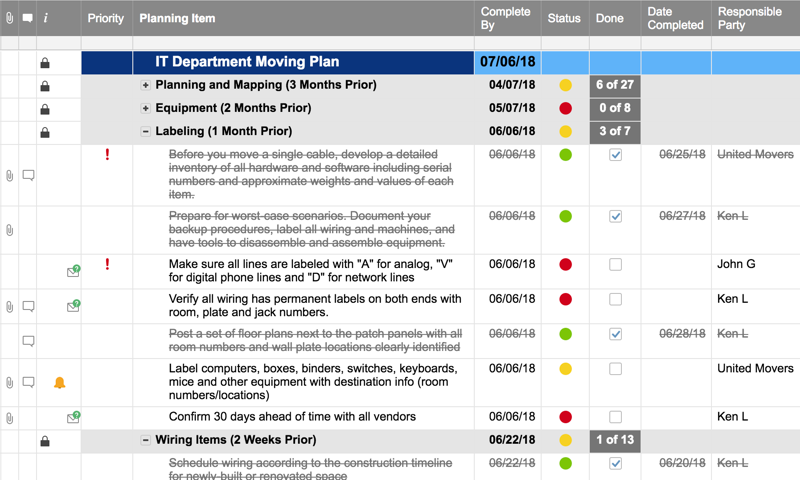Expand Equipment (2 Months Prior) section
The height and width of the screenshot is (480, 800).
[x=145, y=109]
